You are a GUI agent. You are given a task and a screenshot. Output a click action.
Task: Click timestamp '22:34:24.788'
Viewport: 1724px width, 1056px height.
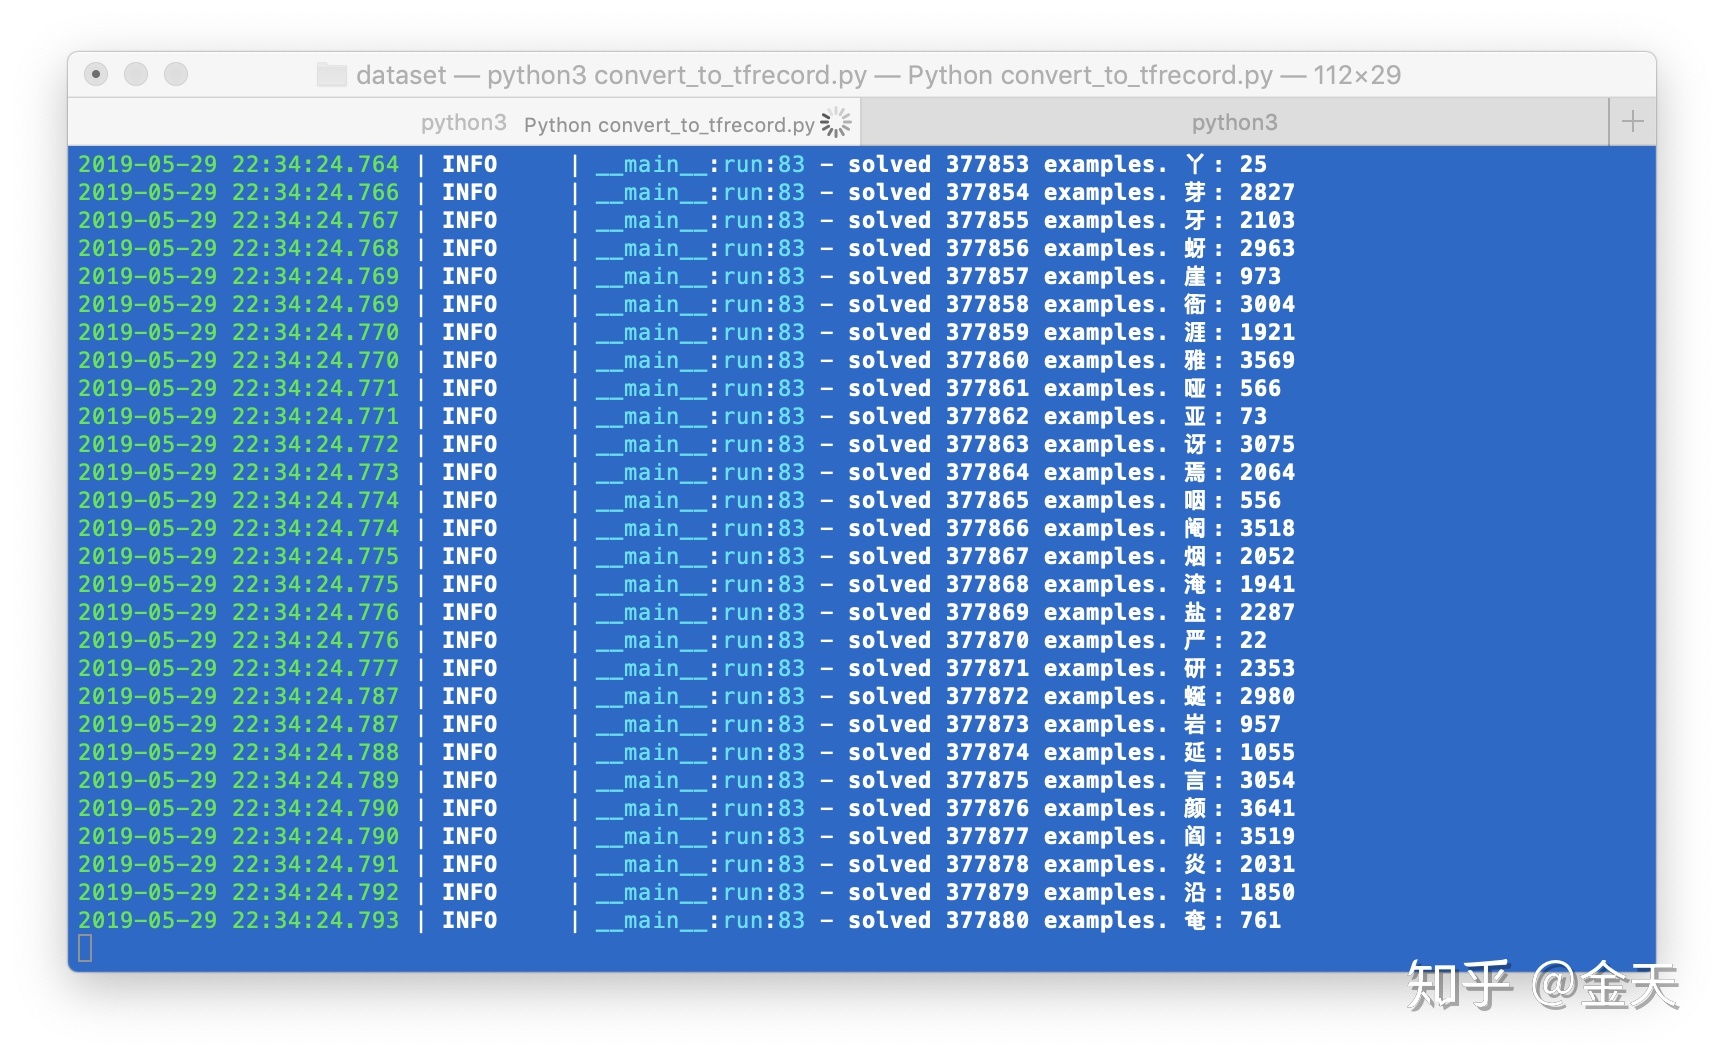point(315,752)
